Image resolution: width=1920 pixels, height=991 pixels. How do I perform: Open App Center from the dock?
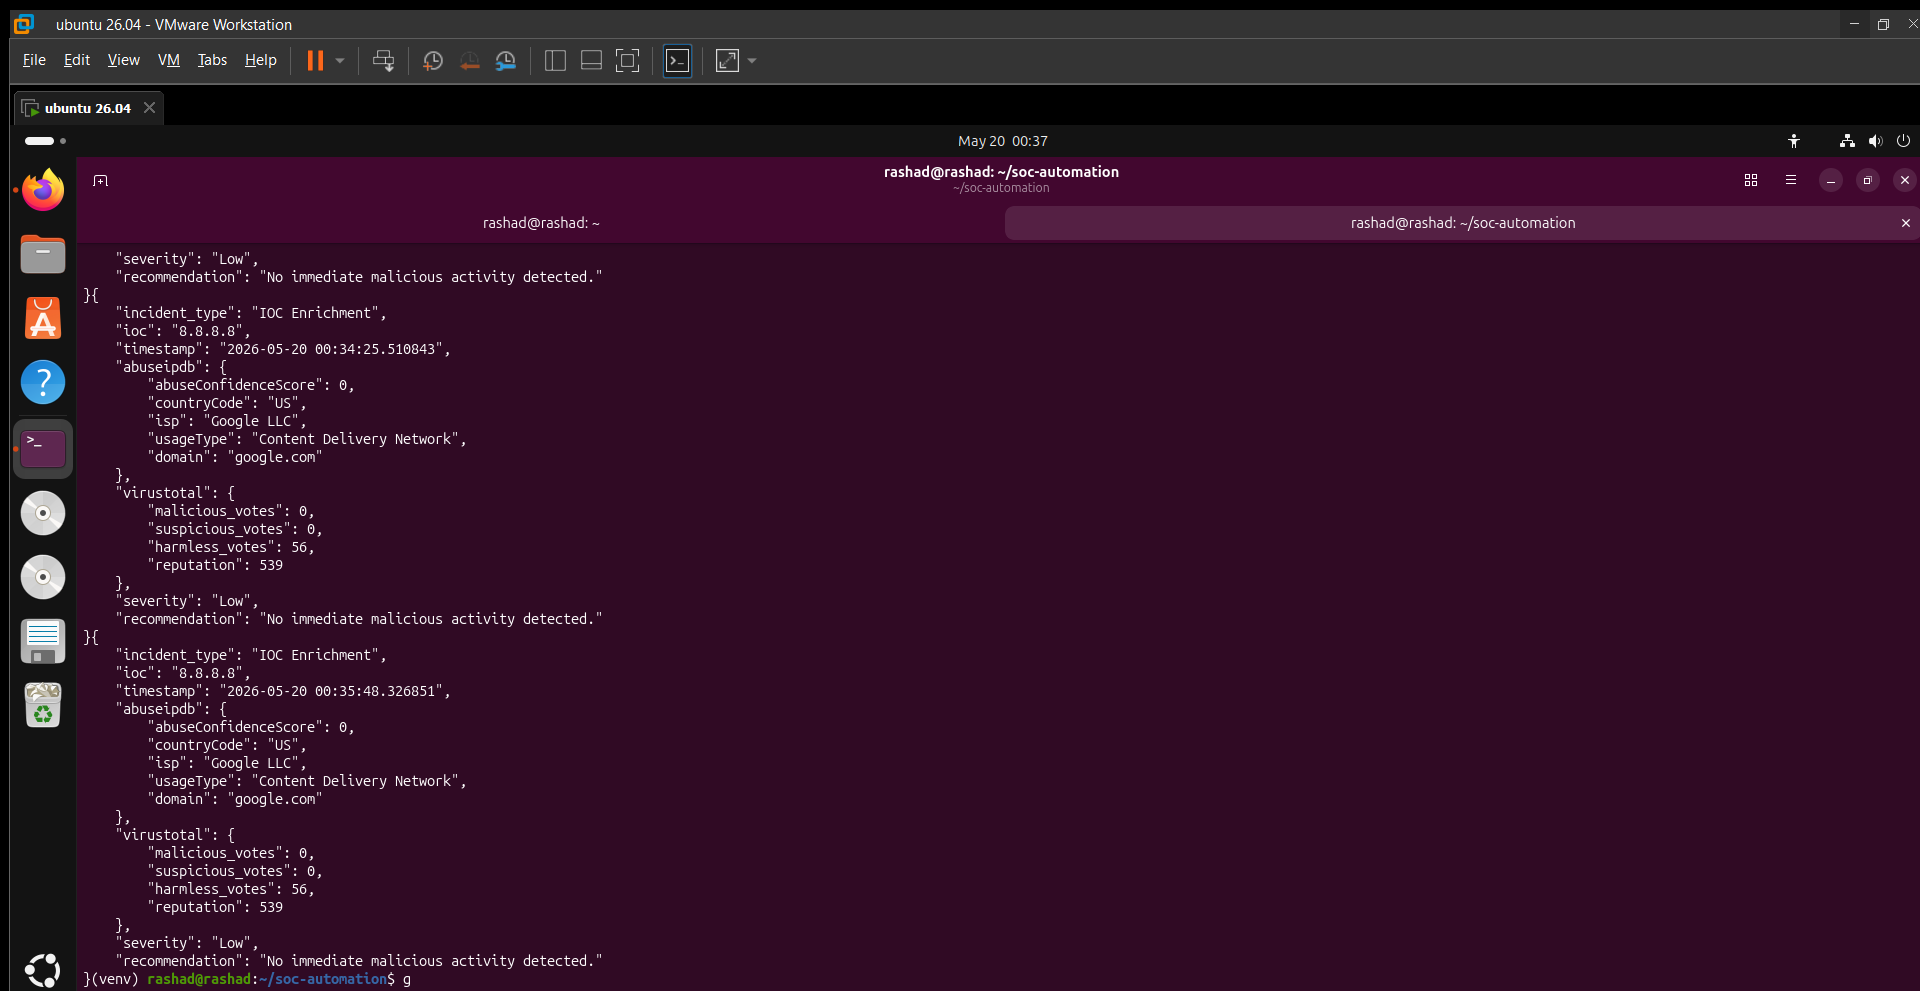coord(43,318)
